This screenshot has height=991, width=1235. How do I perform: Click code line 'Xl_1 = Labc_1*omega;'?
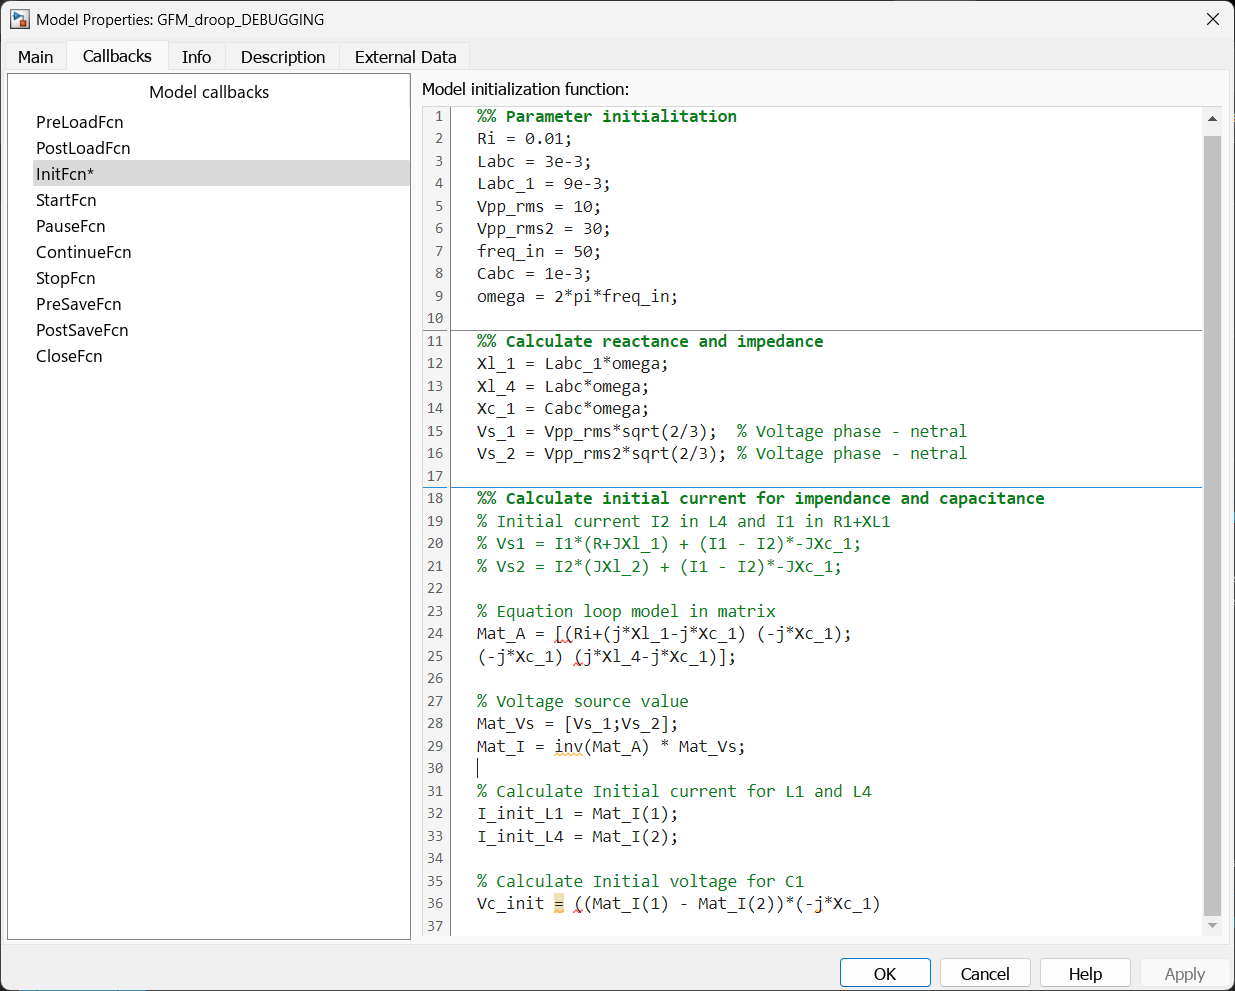click(x=572, y=364)
